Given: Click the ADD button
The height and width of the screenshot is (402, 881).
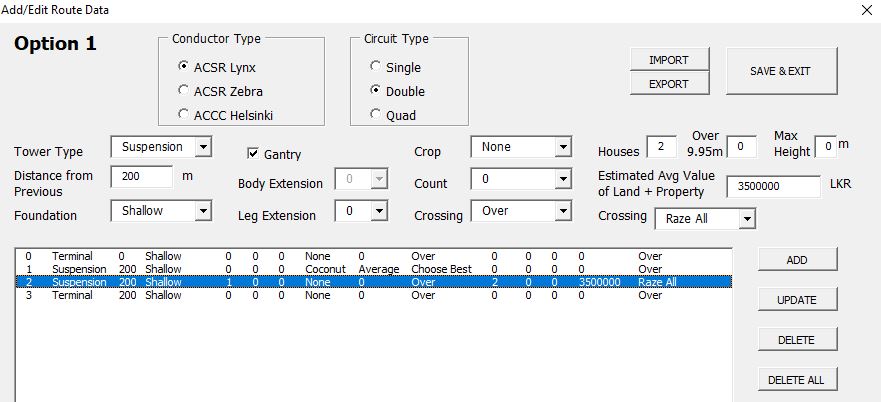Looking at the screenshot, I should click(797, 260).
